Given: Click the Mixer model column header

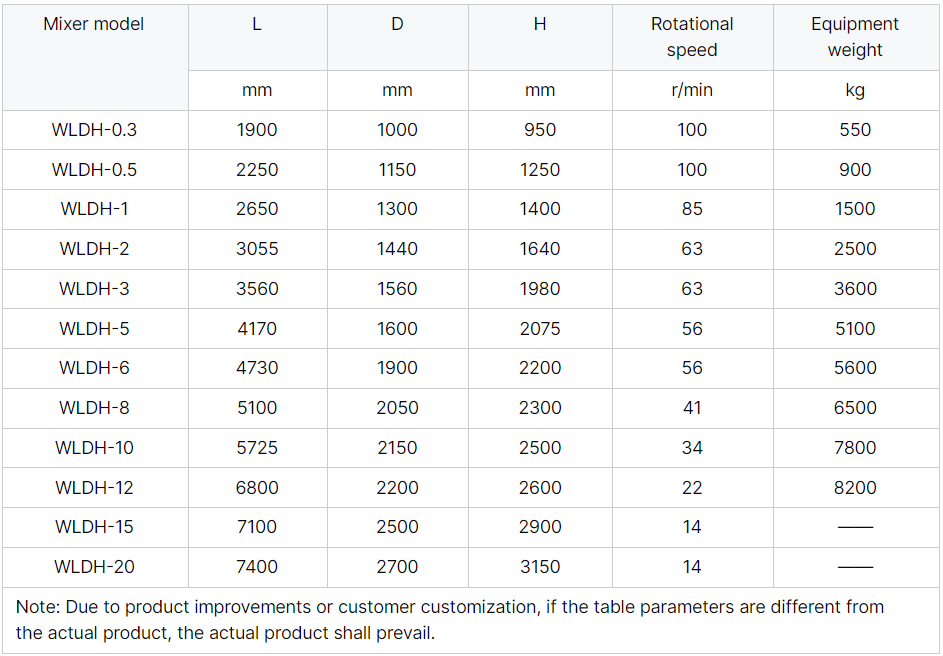Looking at the screenshot, I should [94, 24].
